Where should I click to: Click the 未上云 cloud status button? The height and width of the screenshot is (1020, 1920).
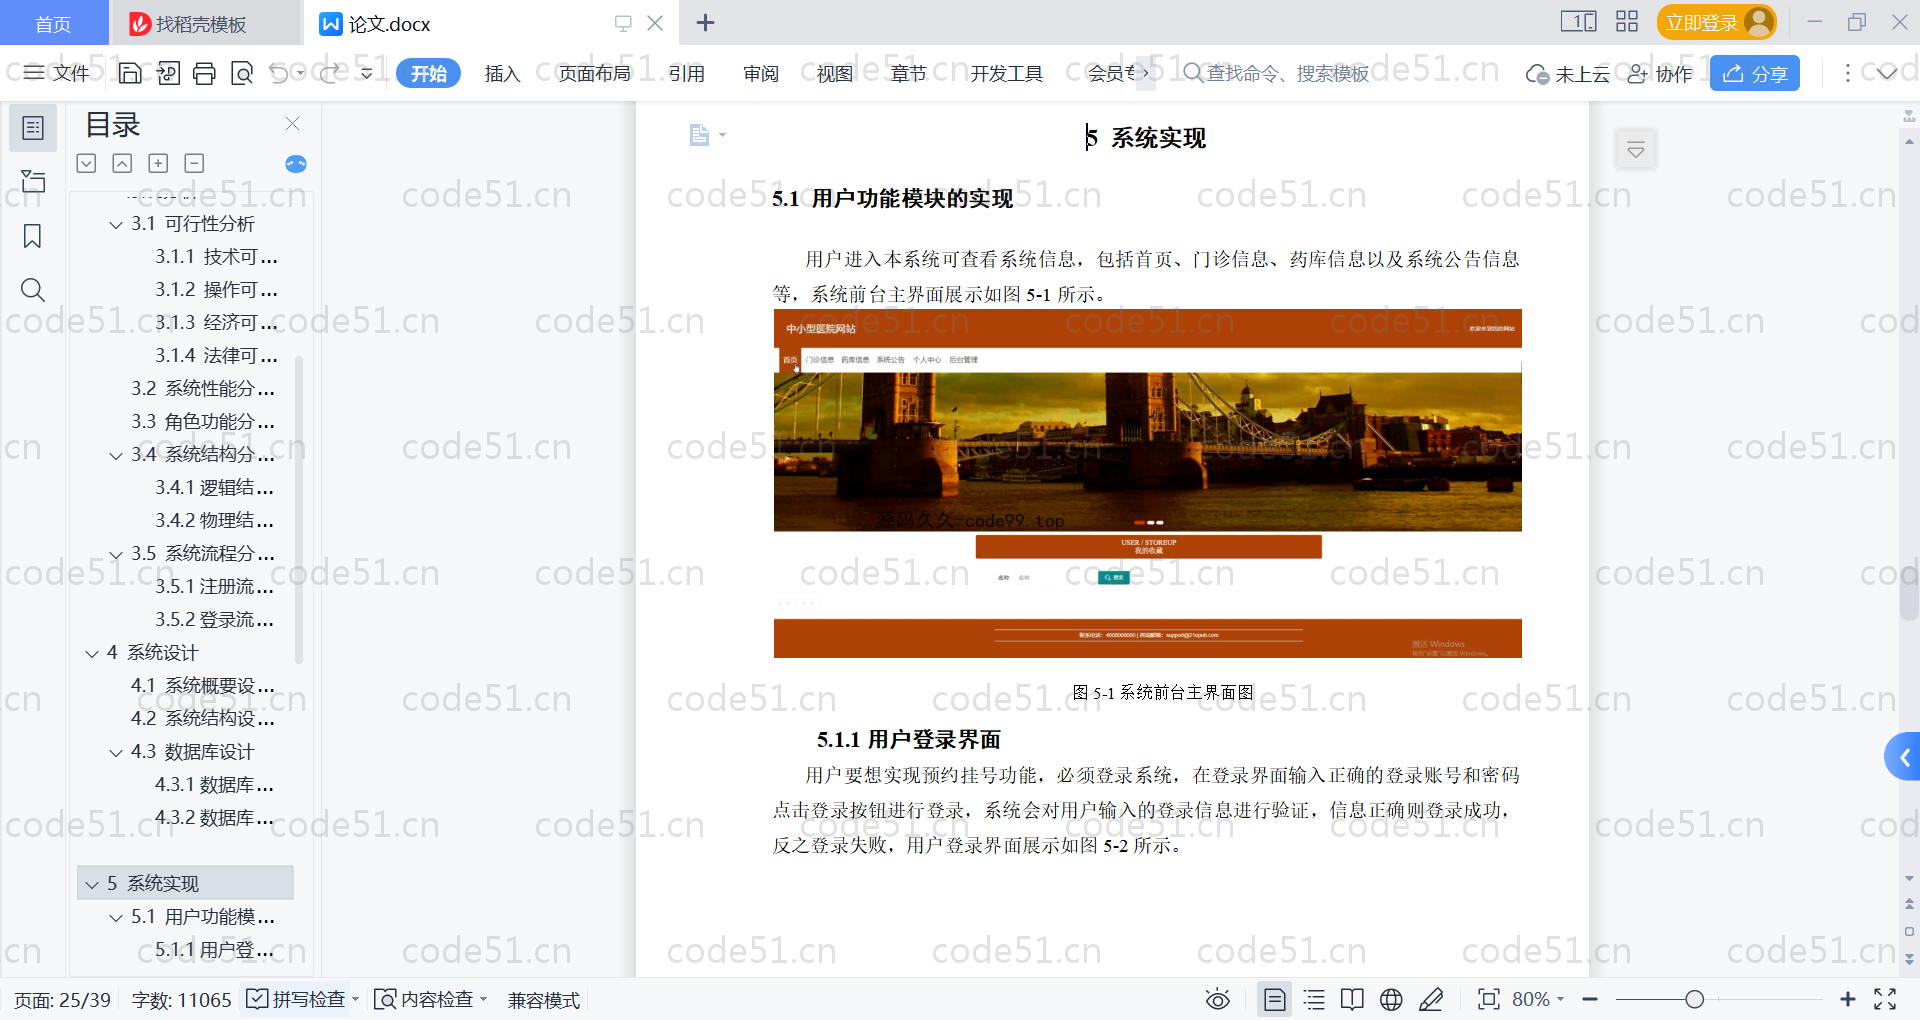click(x=1567, y=74)
